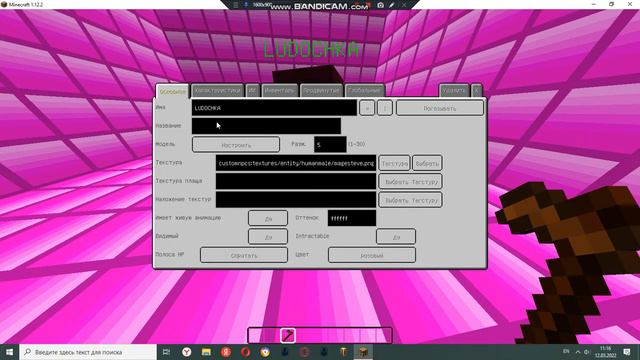Switch to the Продвинутые tab
This screenshot has width=640, height=360.
coord(322,91)
